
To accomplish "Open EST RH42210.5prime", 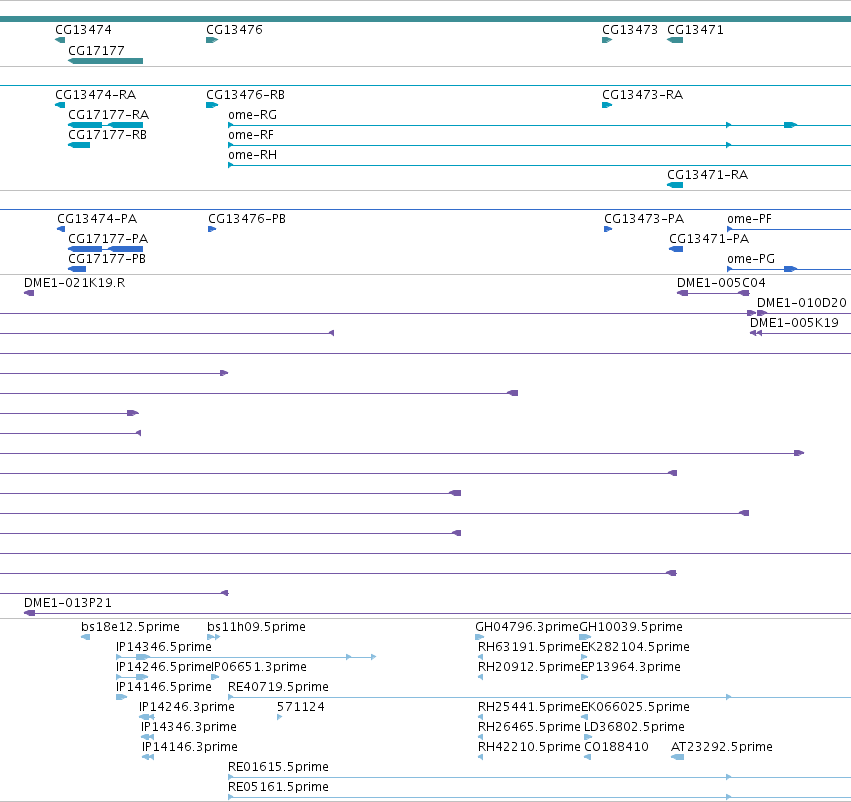I will [529, 748].
